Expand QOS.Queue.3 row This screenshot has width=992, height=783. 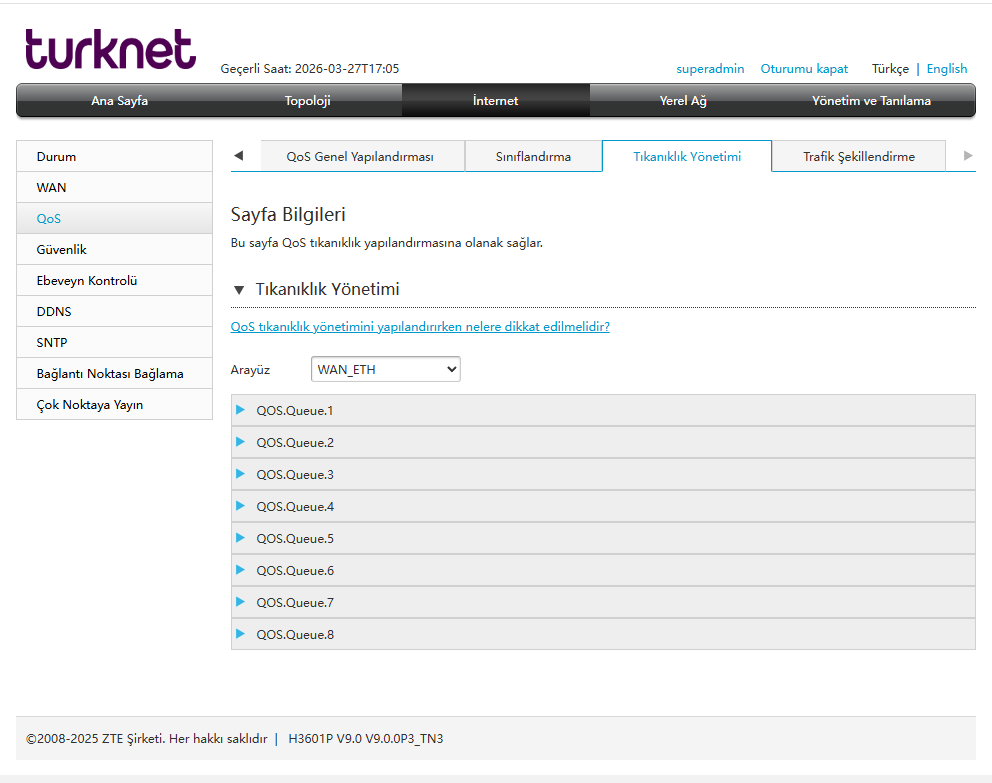click(x=603, y=474)
